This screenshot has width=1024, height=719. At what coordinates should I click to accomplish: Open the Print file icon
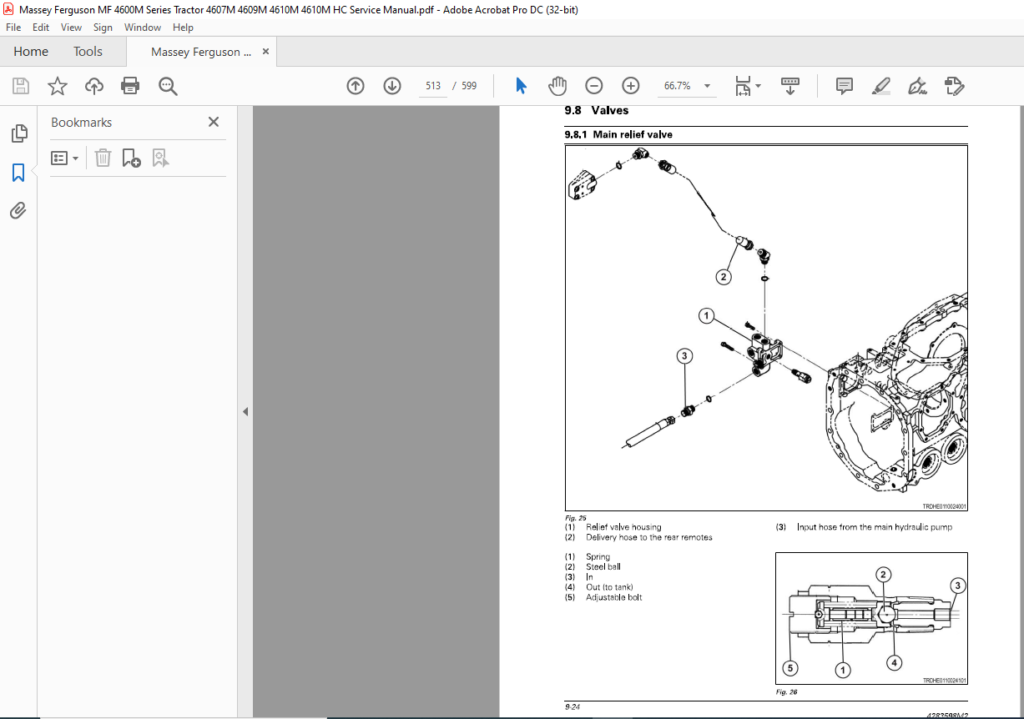pos(130,86)
